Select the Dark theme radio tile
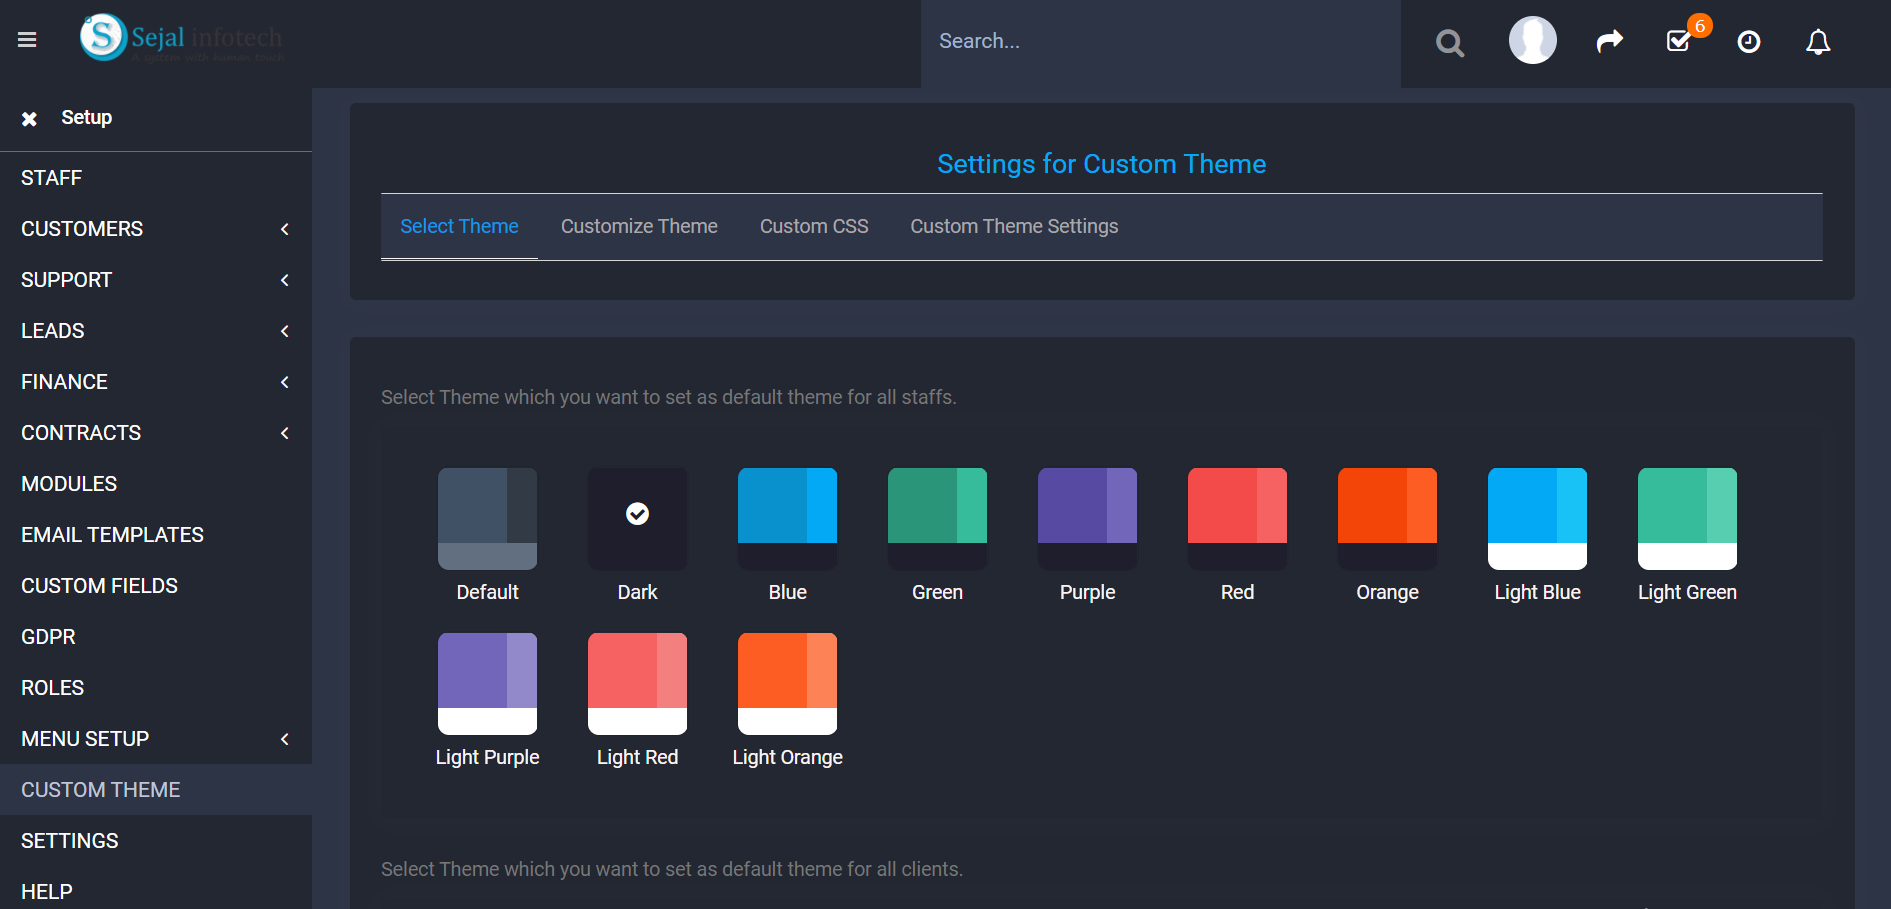 coord(637,517)
